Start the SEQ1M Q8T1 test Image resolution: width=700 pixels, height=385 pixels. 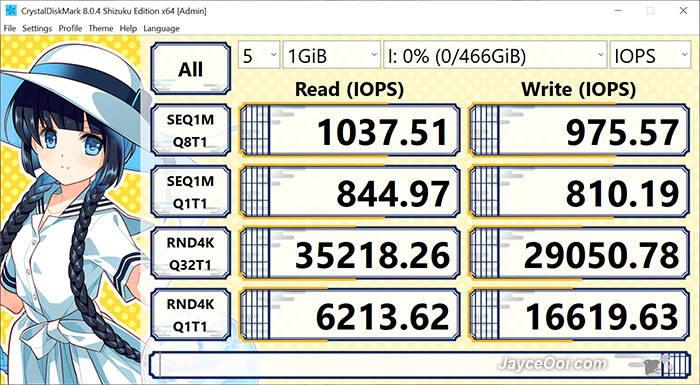pos(191,130)
